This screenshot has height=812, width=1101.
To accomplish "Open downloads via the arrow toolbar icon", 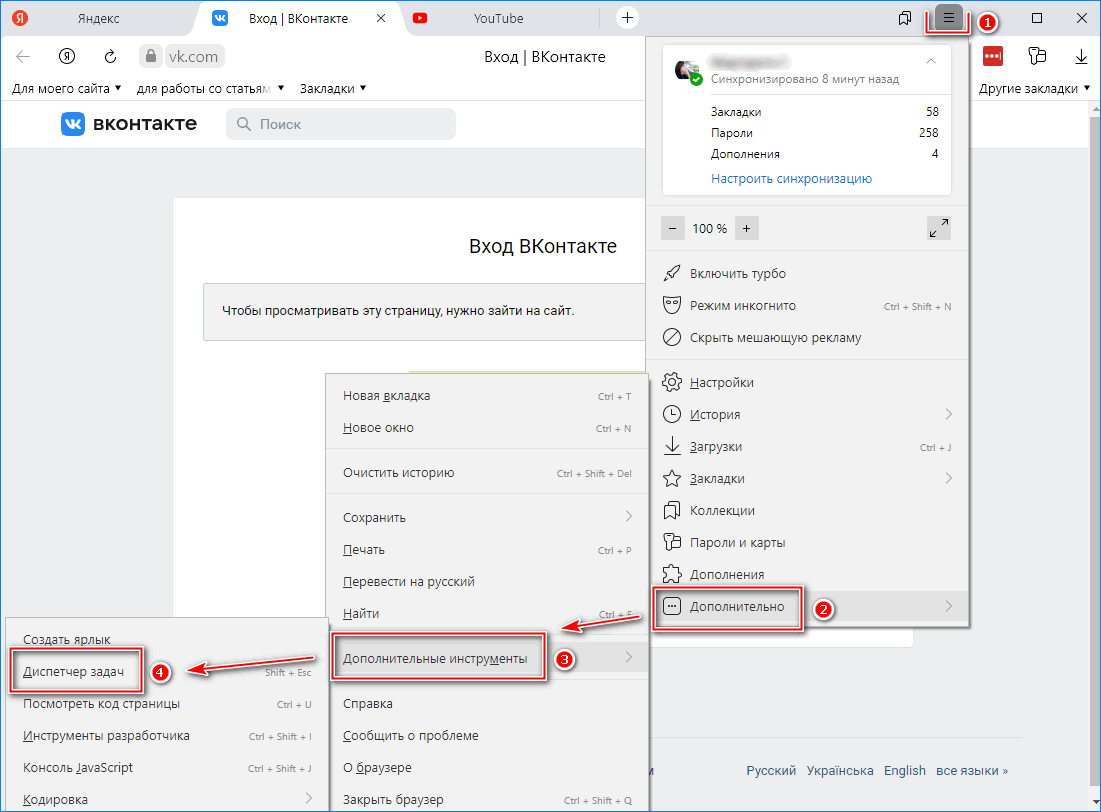I will [1081, 57].
